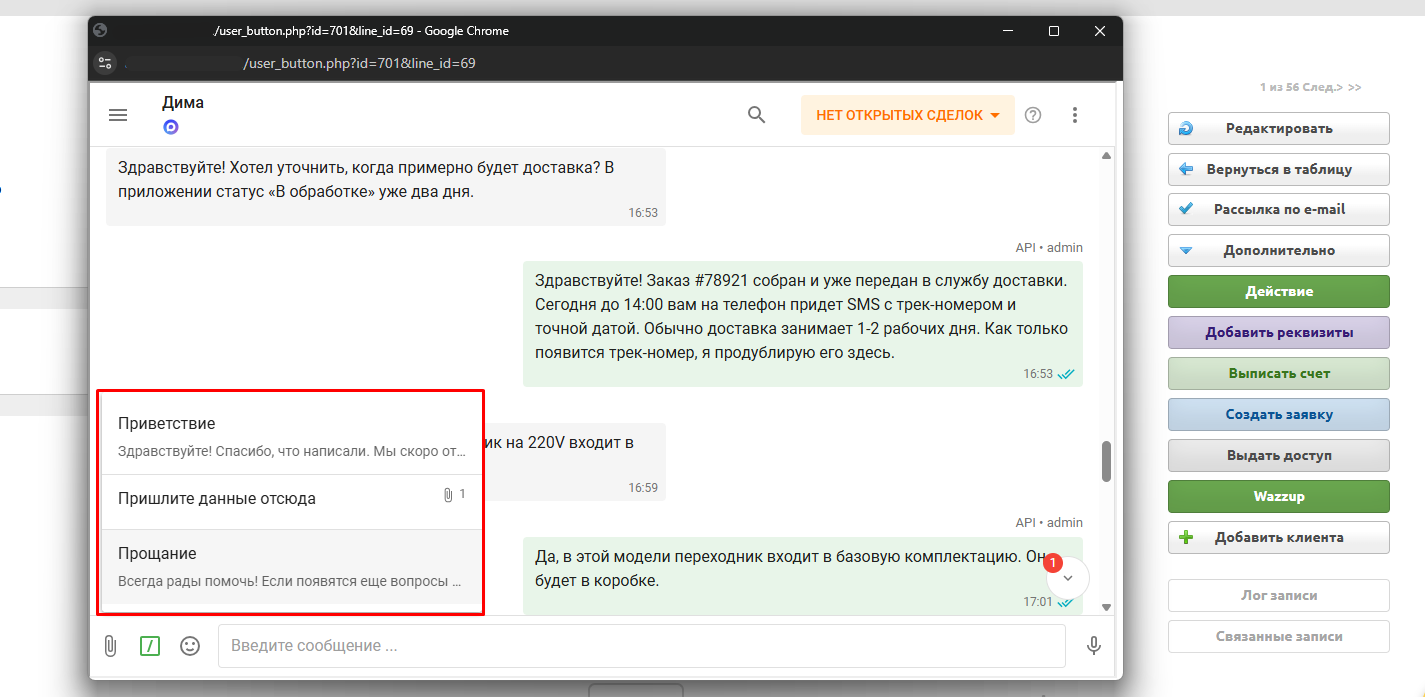Image resolution: width=1425 pixels, height=697 pixels.
Task: Expand the Дополнительно dropdown button
Action: 1278,251
